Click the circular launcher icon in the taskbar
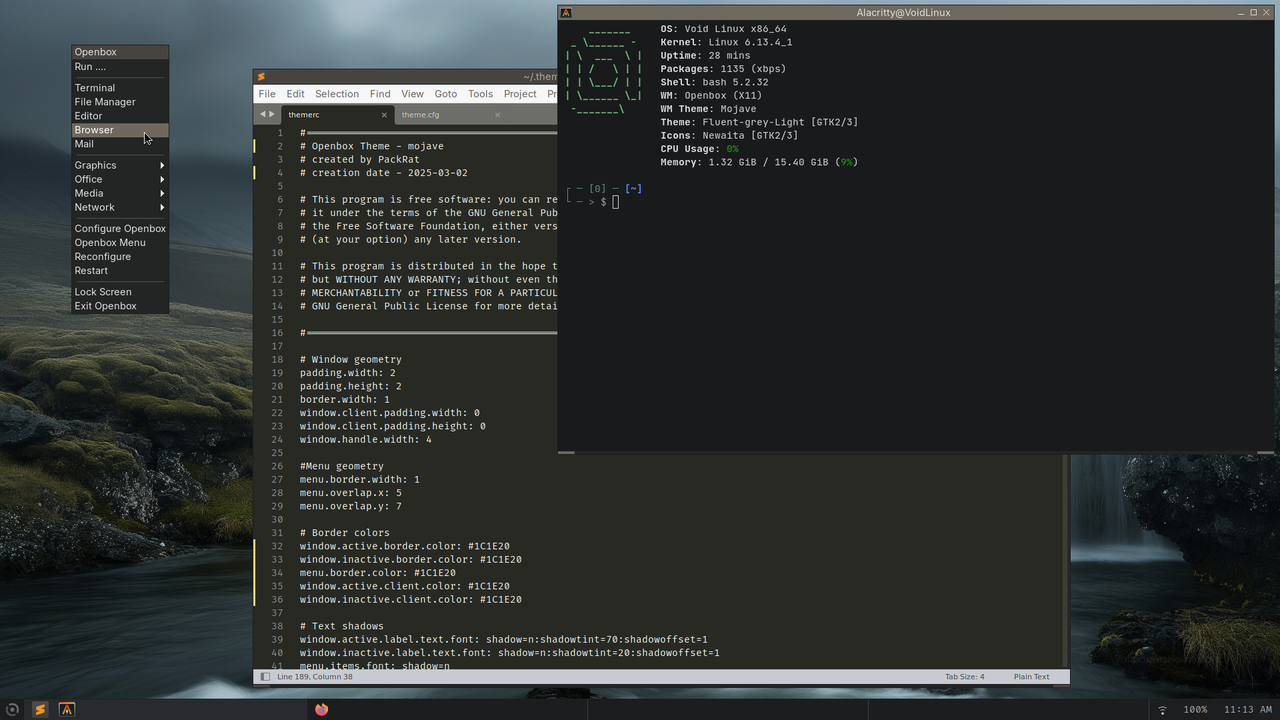 point(12,709)
